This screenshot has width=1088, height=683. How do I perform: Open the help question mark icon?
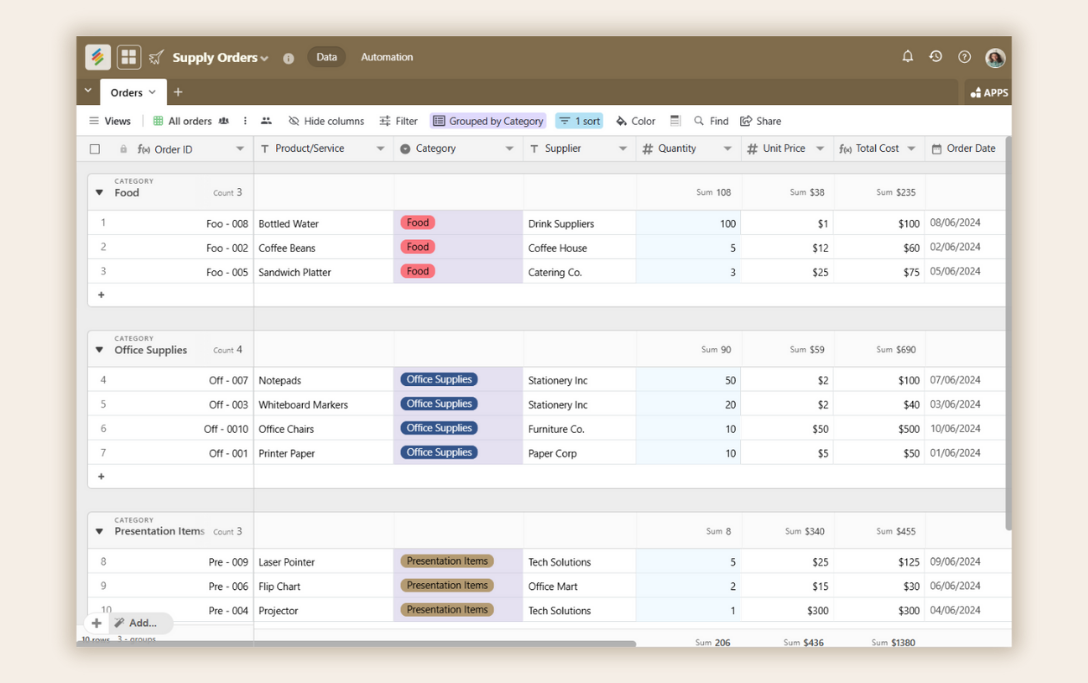964,57
